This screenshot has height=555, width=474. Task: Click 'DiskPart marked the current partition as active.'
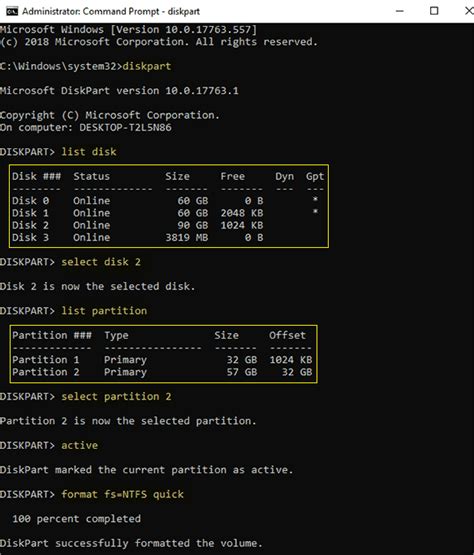147,470
